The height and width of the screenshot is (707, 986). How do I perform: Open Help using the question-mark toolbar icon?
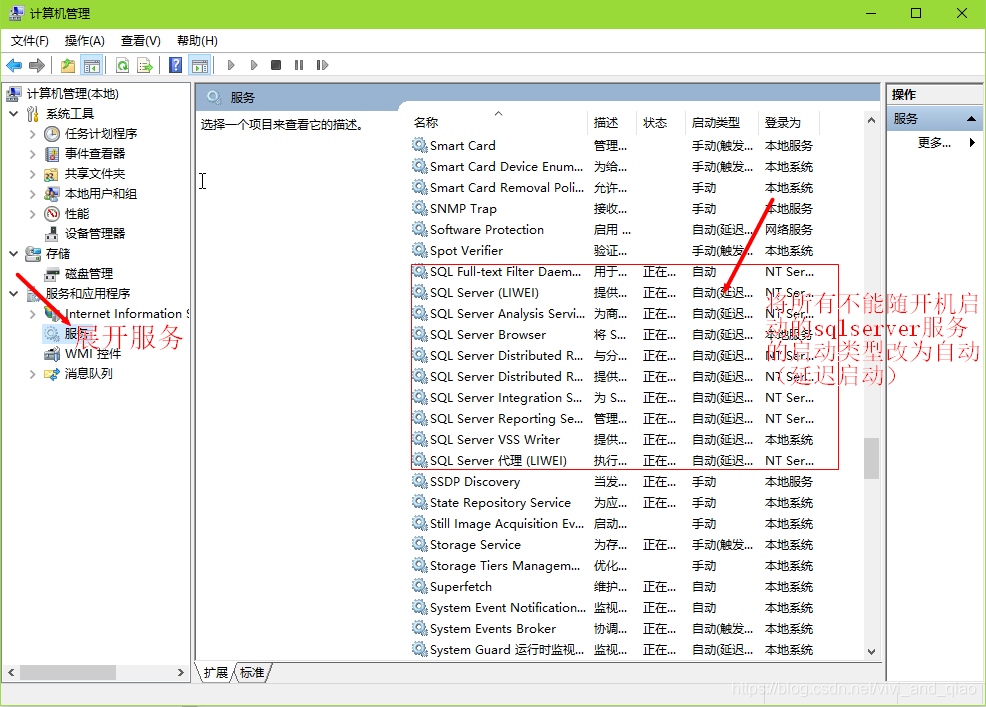(x=175, y=65)
